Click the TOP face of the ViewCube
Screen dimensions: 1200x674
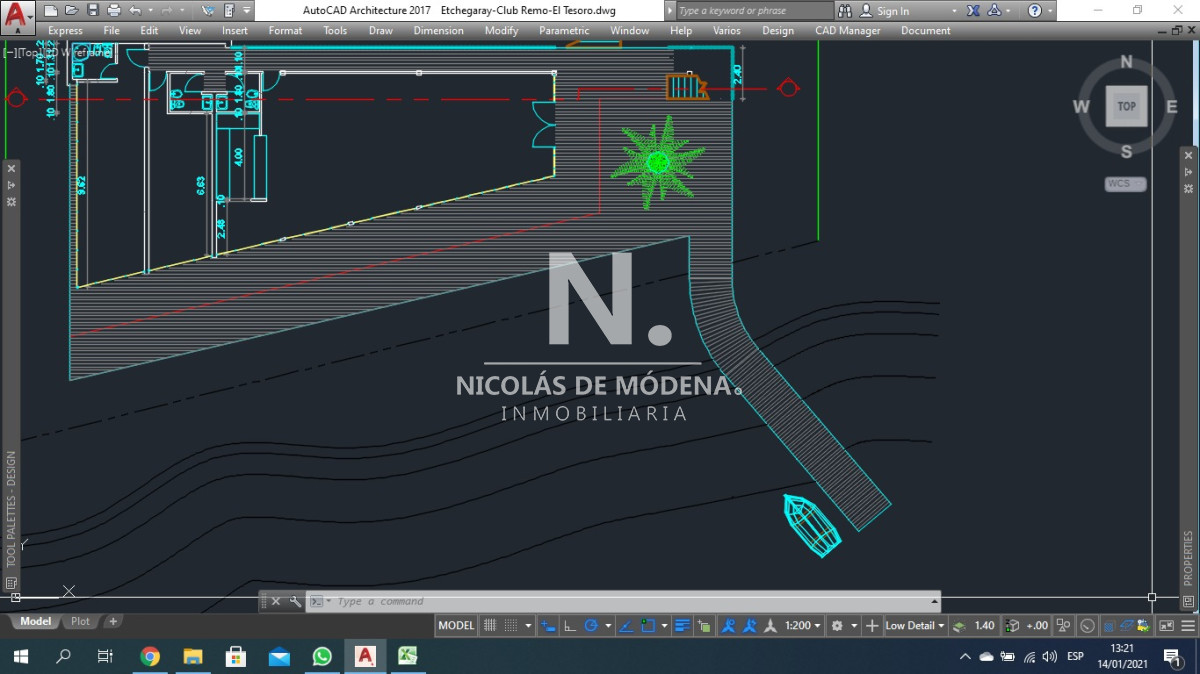click(1126, 106)
